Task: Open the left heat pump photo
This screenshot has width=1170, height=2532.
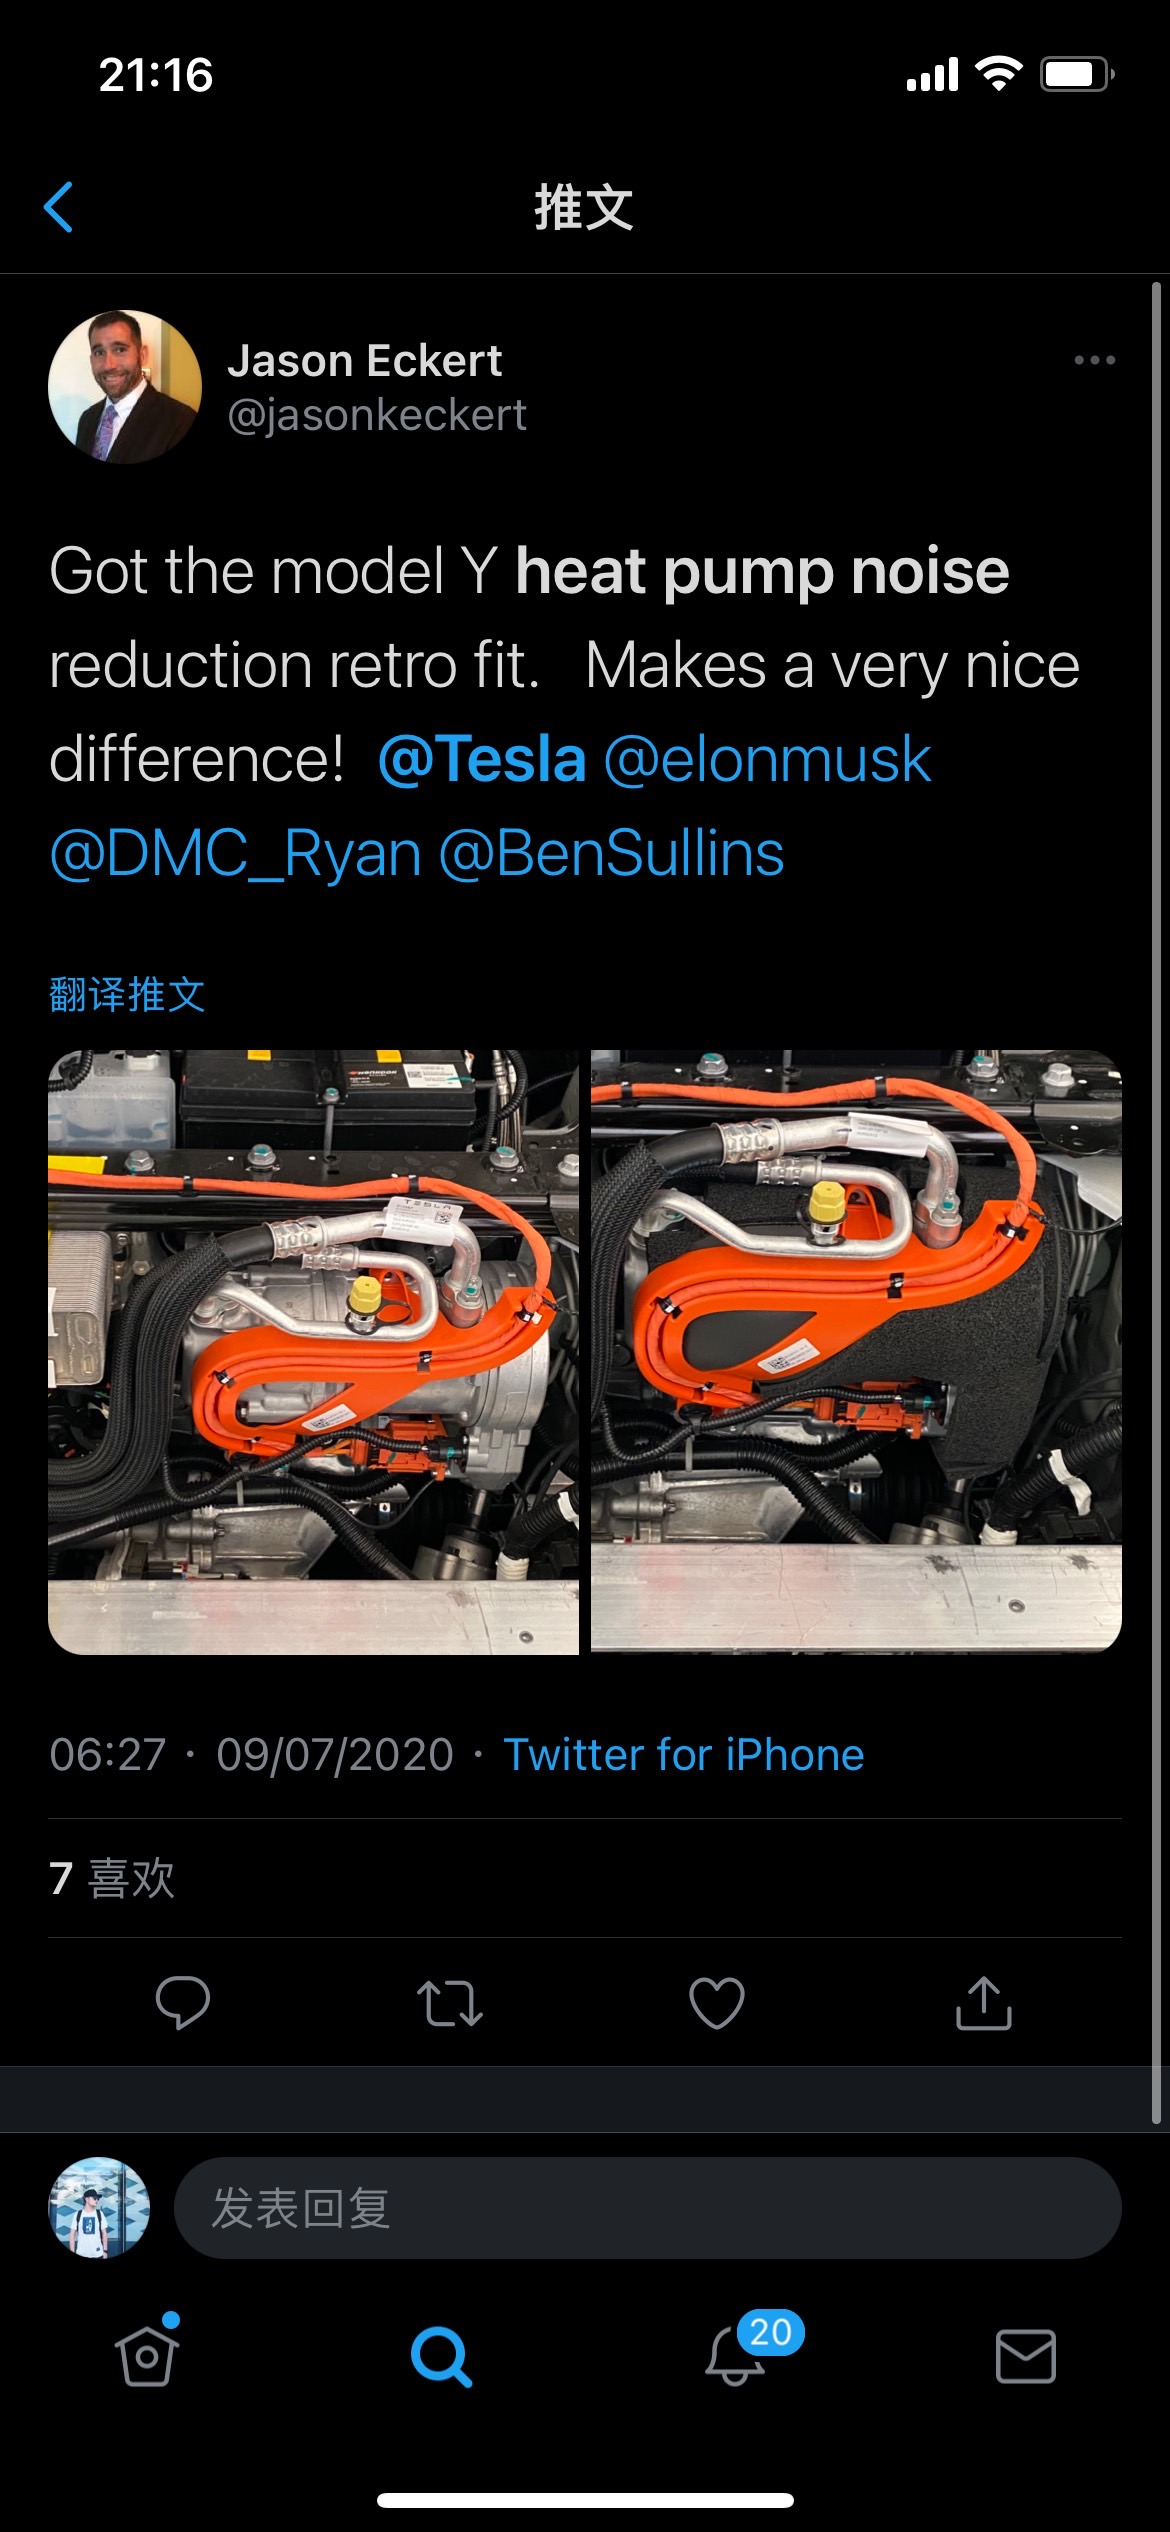Action: pos(313,1351)
